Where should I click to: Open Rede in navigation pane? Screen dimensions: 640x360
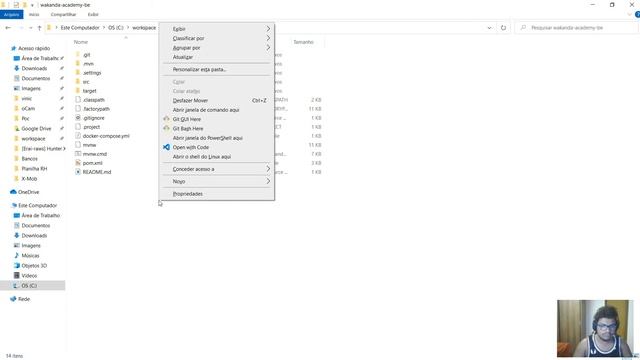24,299
